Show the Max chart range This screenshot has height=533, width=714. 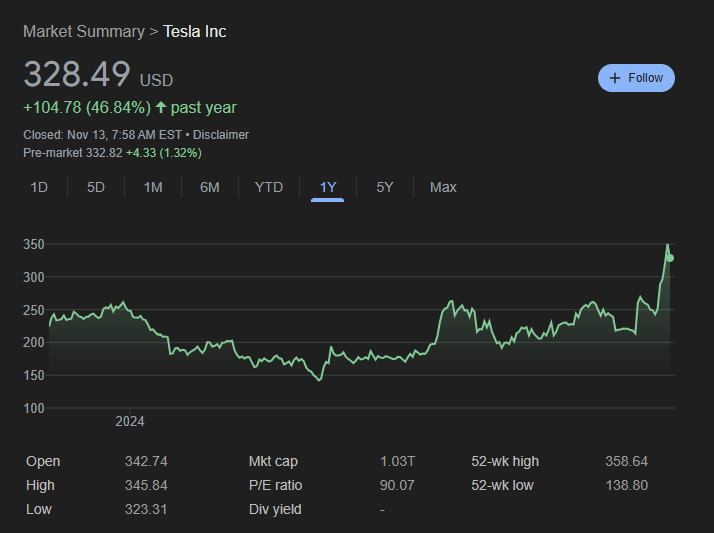click(443, 187)
